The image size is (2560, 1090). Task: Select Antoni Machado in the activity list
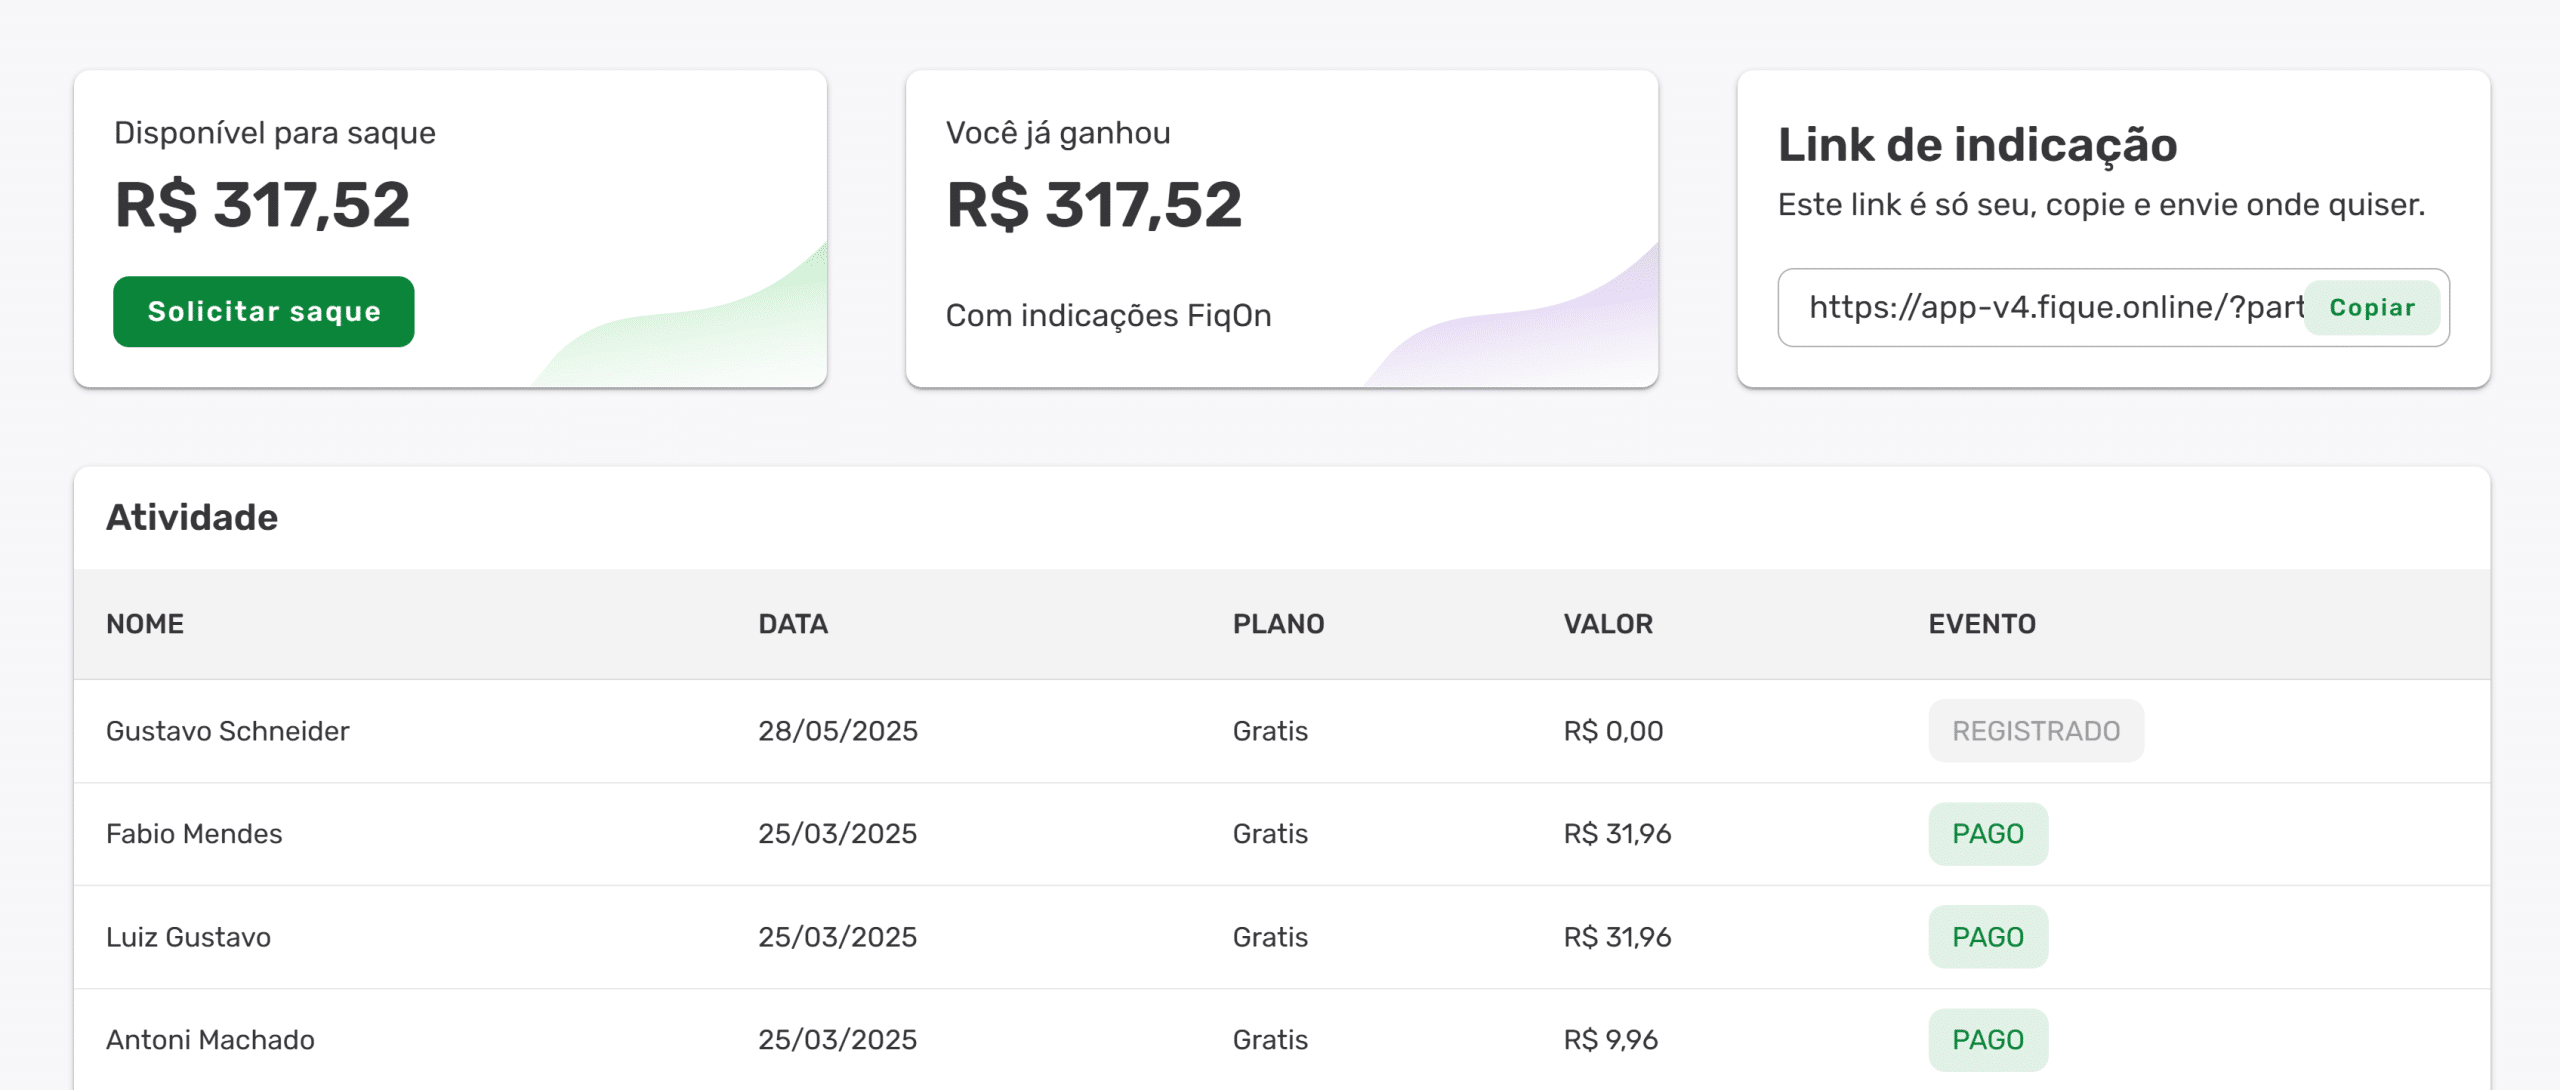210,1040
